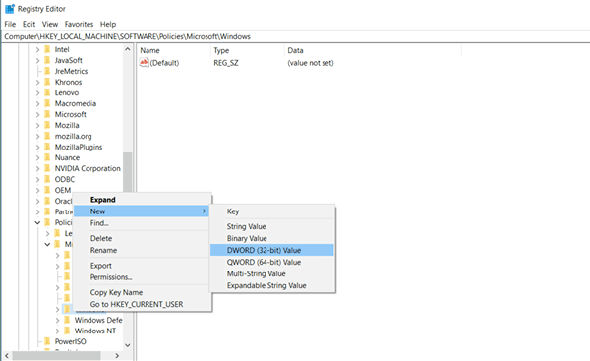Choose Rename in the context menu

[x=141, y=250]
